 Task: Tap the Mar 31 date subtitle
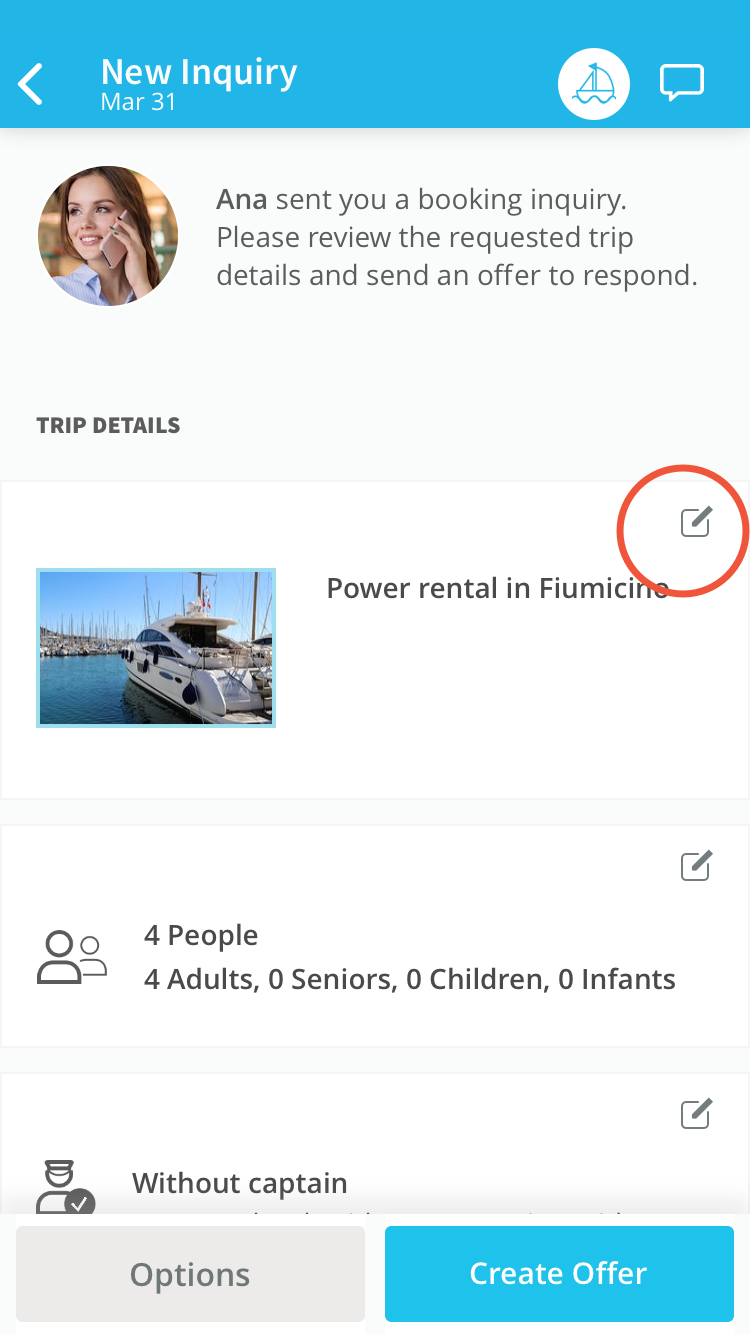point(139,101)
